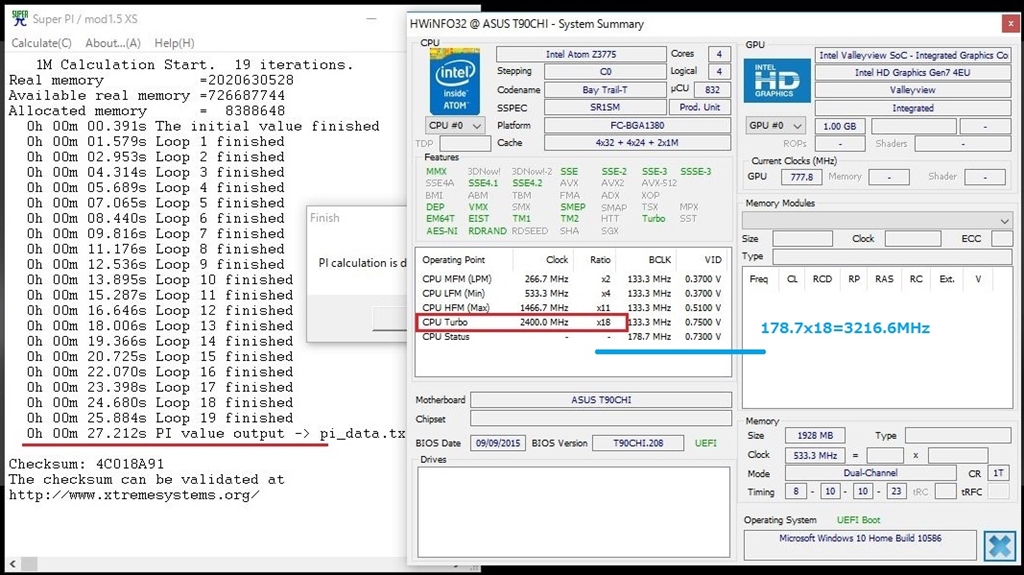The height and width of the screenshot is (575, 1024).
Task: Click the memory size field 1928 MB
Action: 814,435
